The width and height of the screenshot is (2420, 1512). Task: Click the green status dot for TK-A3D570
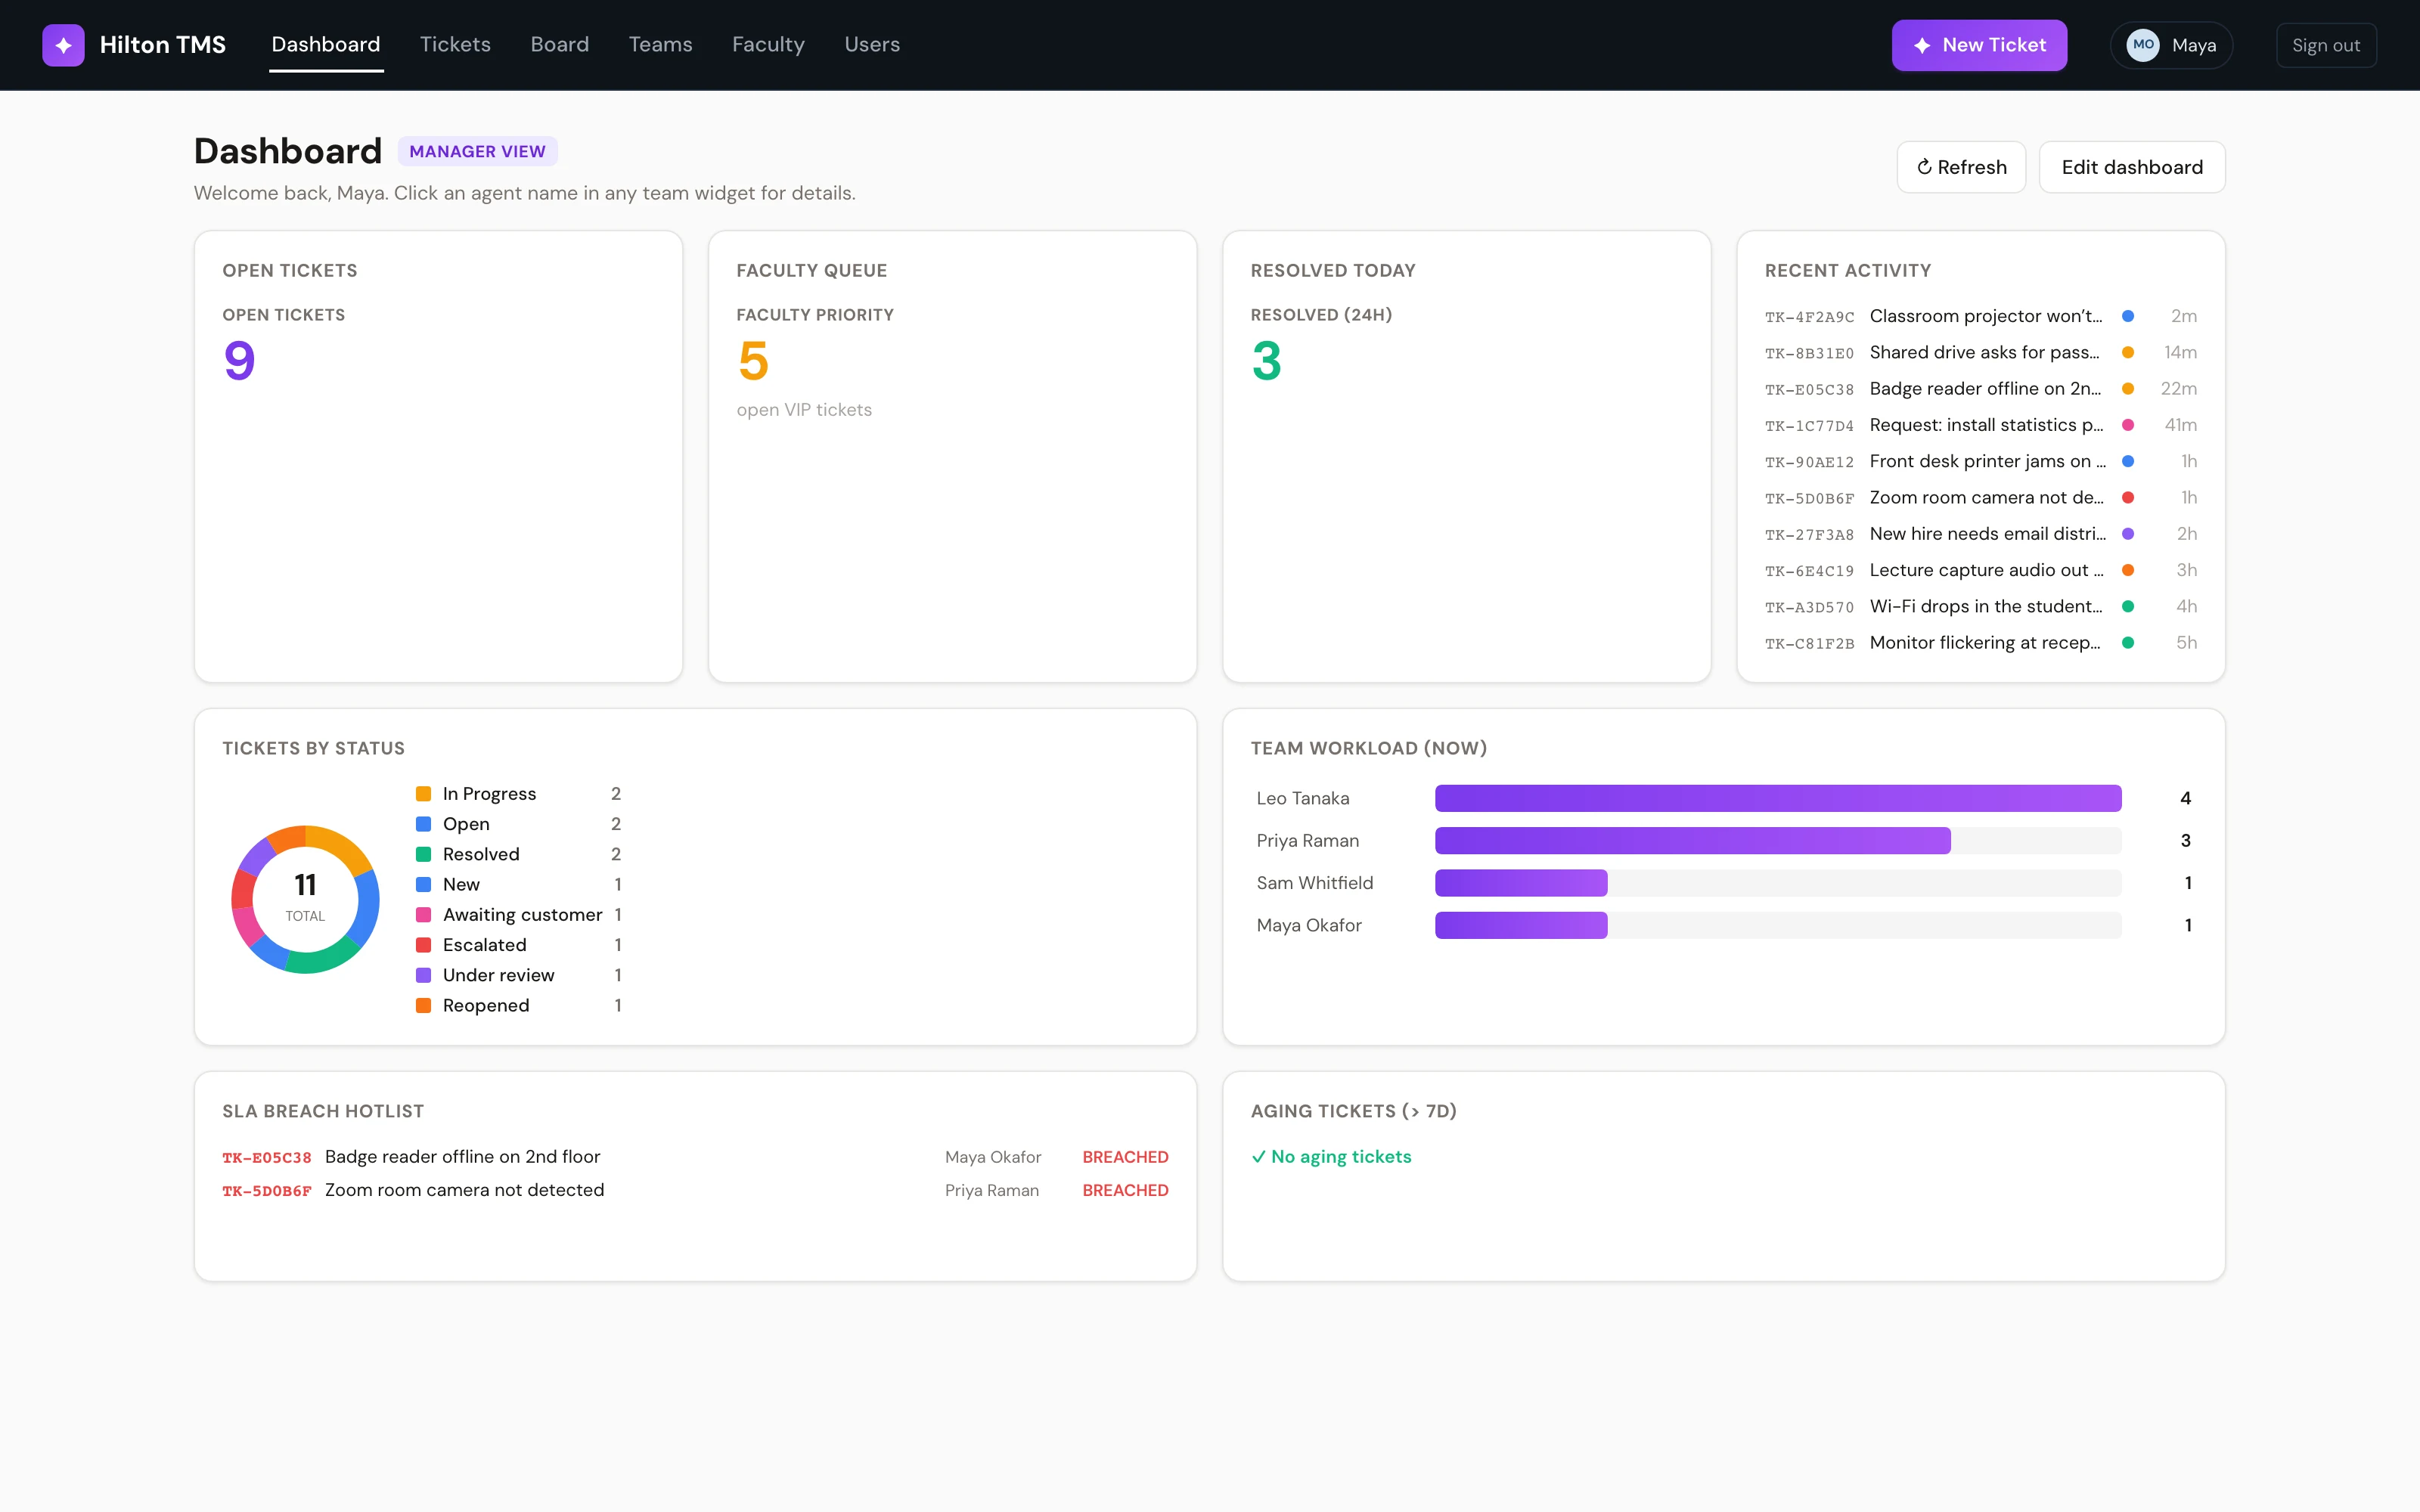[x=2128, y=606]
